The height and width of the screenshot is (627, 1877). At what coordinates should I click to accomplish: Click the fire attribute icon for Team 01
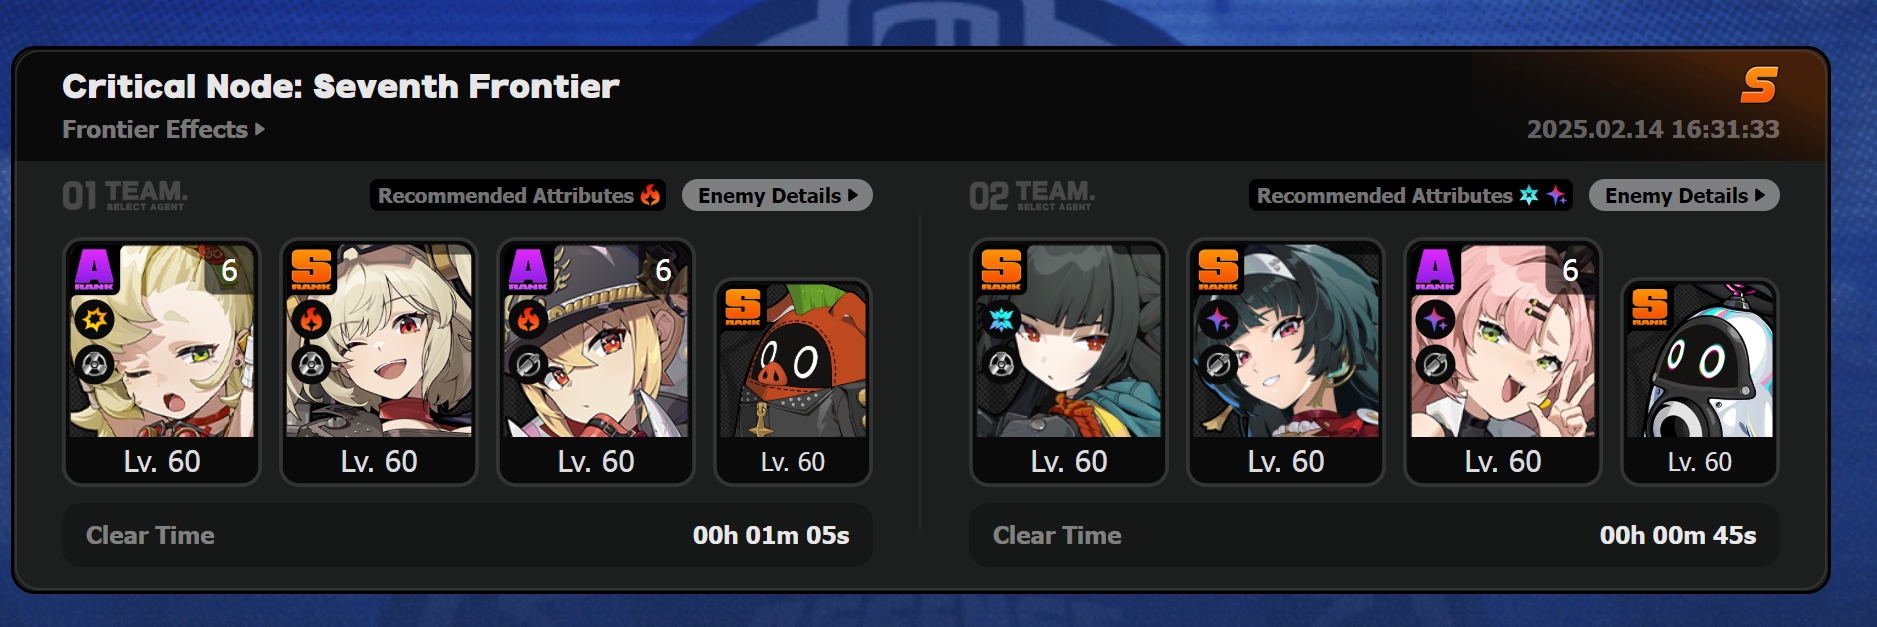coord(651,195)
